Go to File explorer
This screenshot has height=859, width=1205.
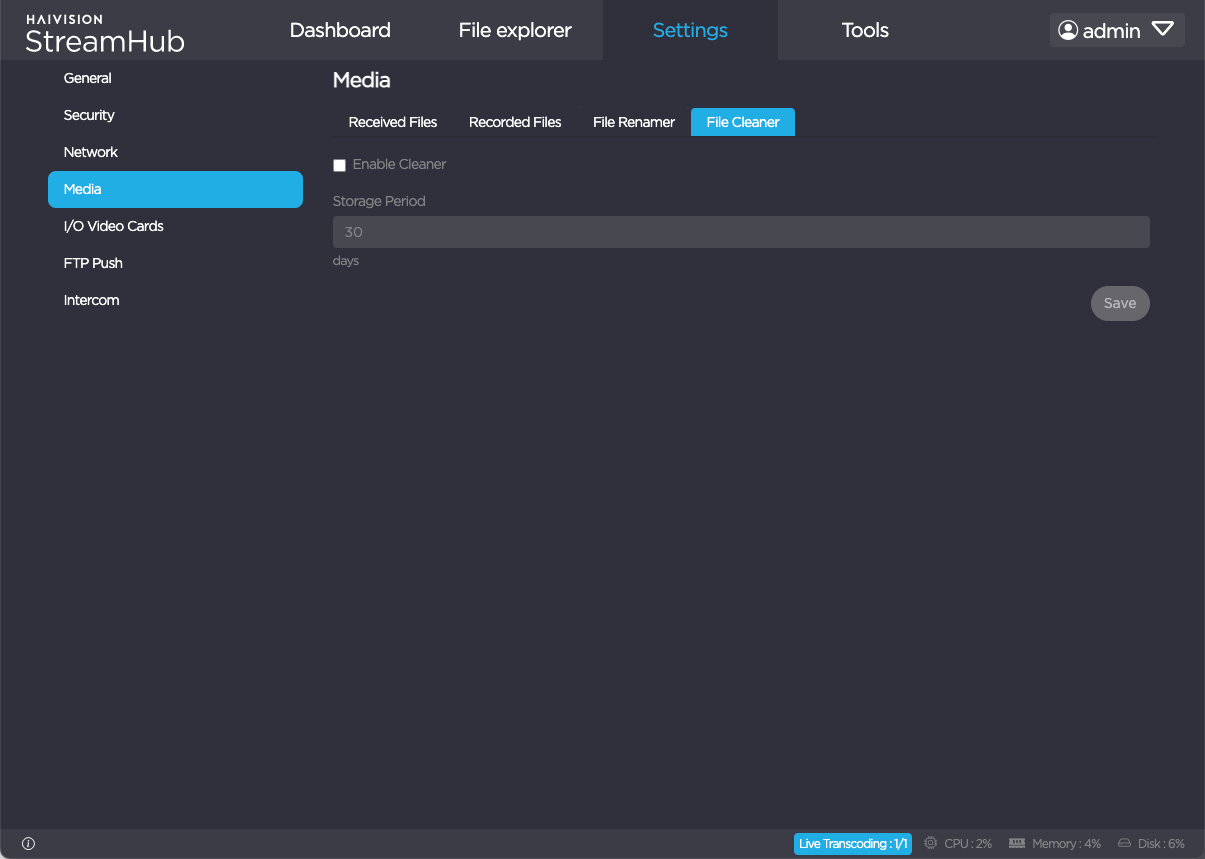coord(515,30)
